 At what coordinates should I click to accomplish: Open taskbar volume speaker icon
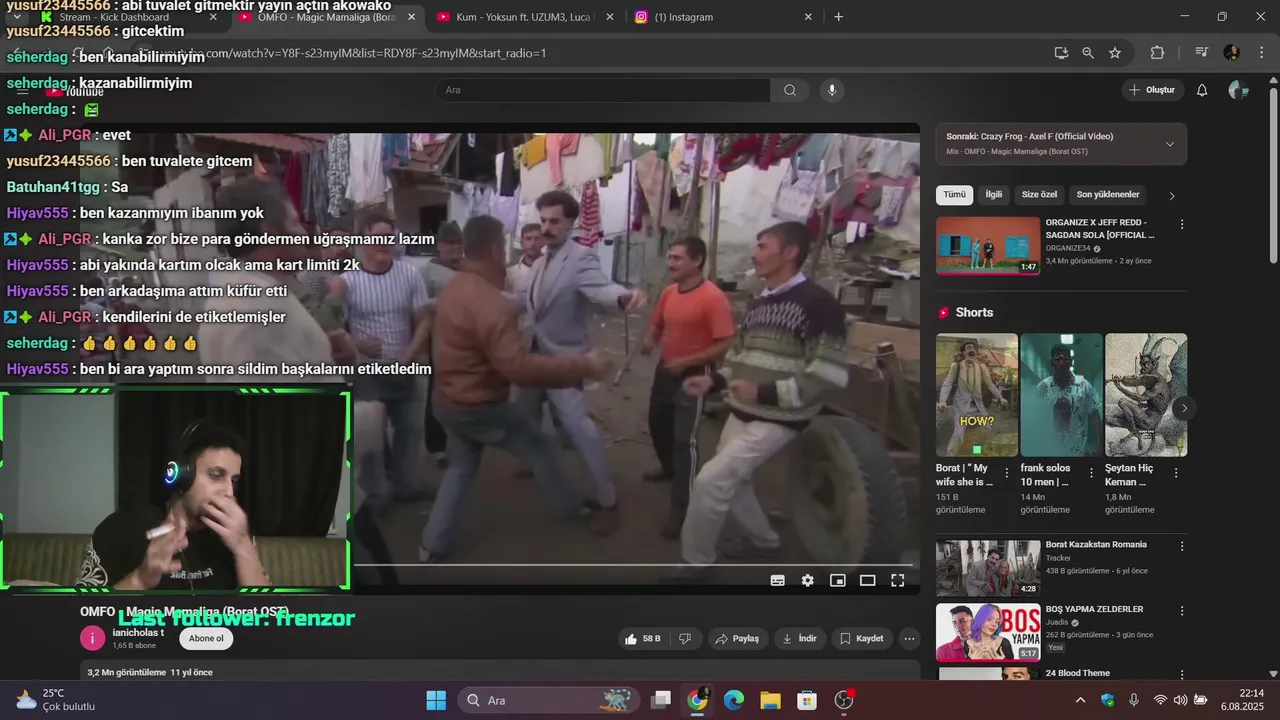click(1180, 700)
